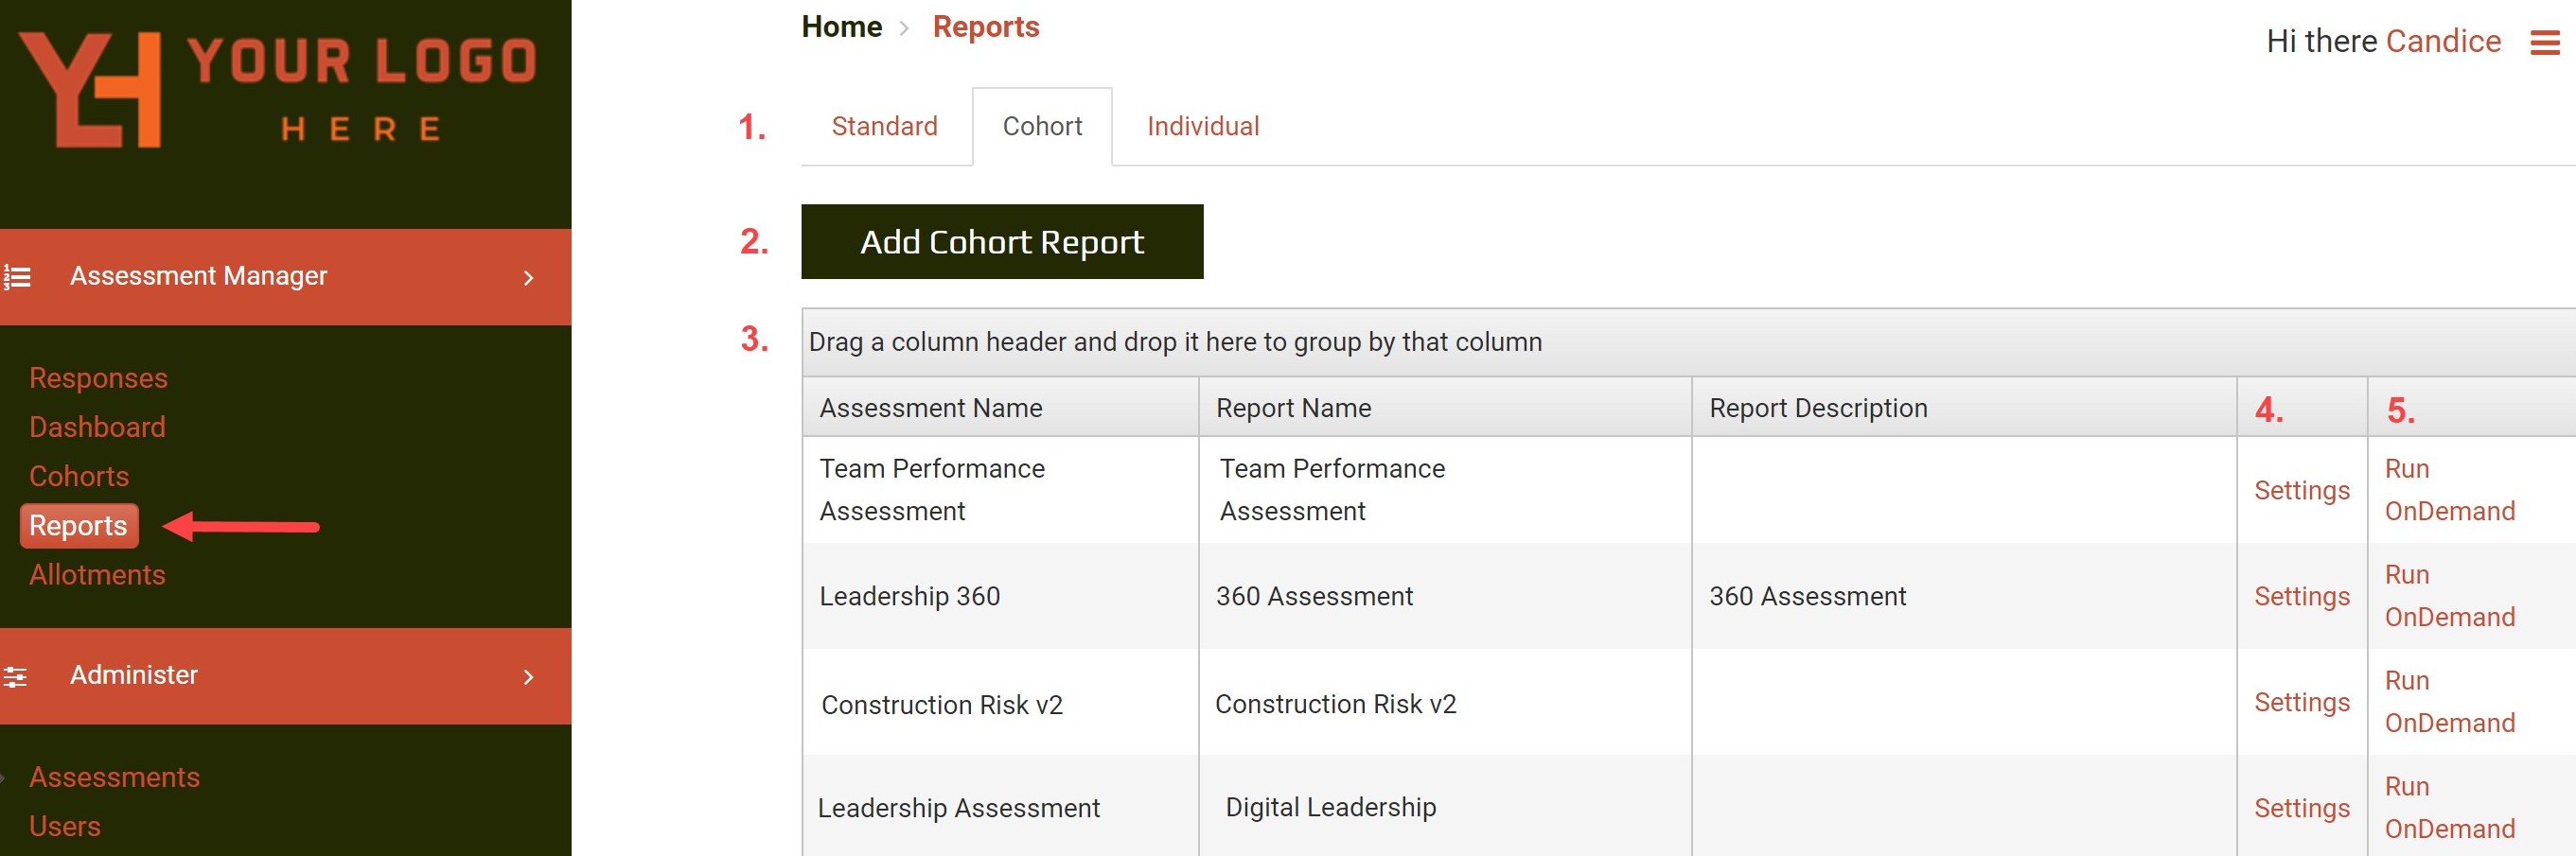Open the hamburger menu beside Candice
This screenshot has height=856, width=2576.
point(2544,42)
